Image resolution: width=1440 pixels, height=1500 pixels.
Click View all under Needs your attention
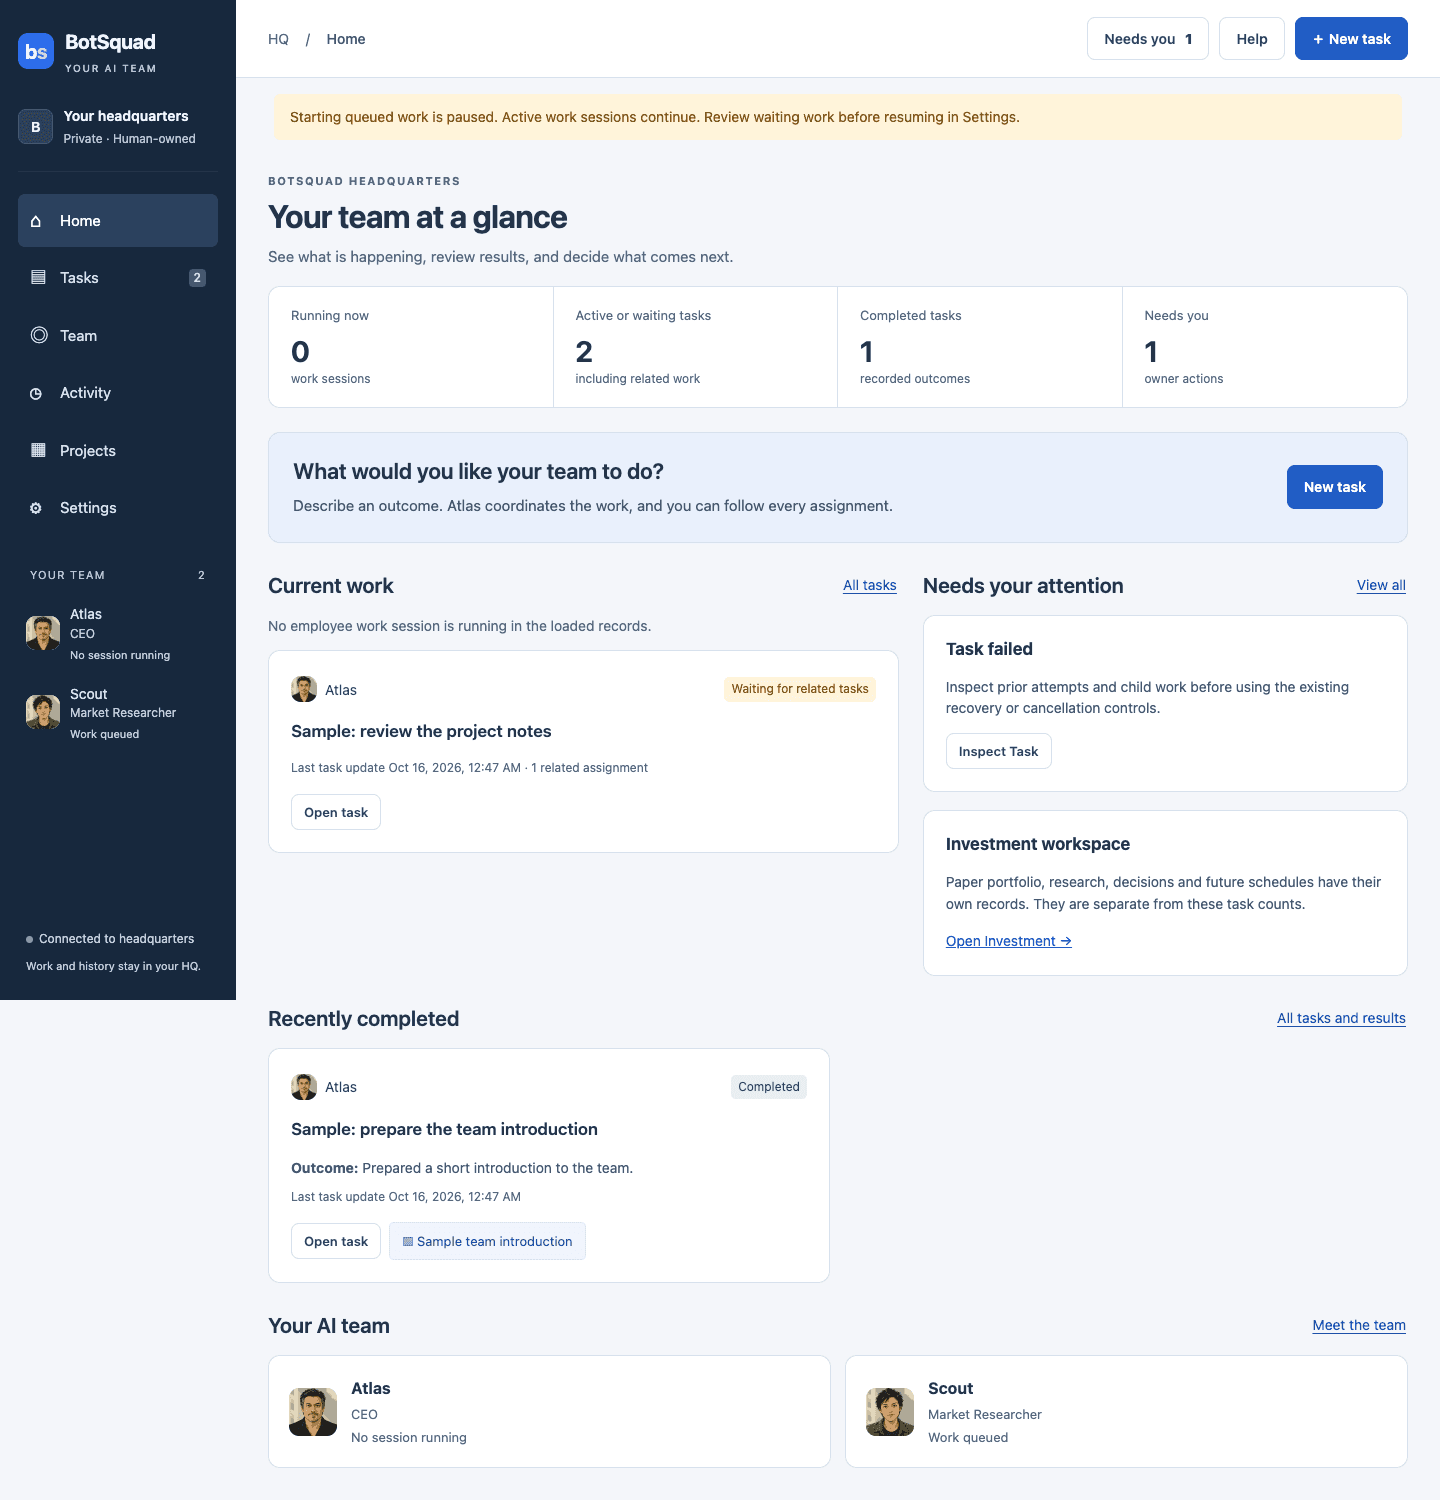point(1381,585)
